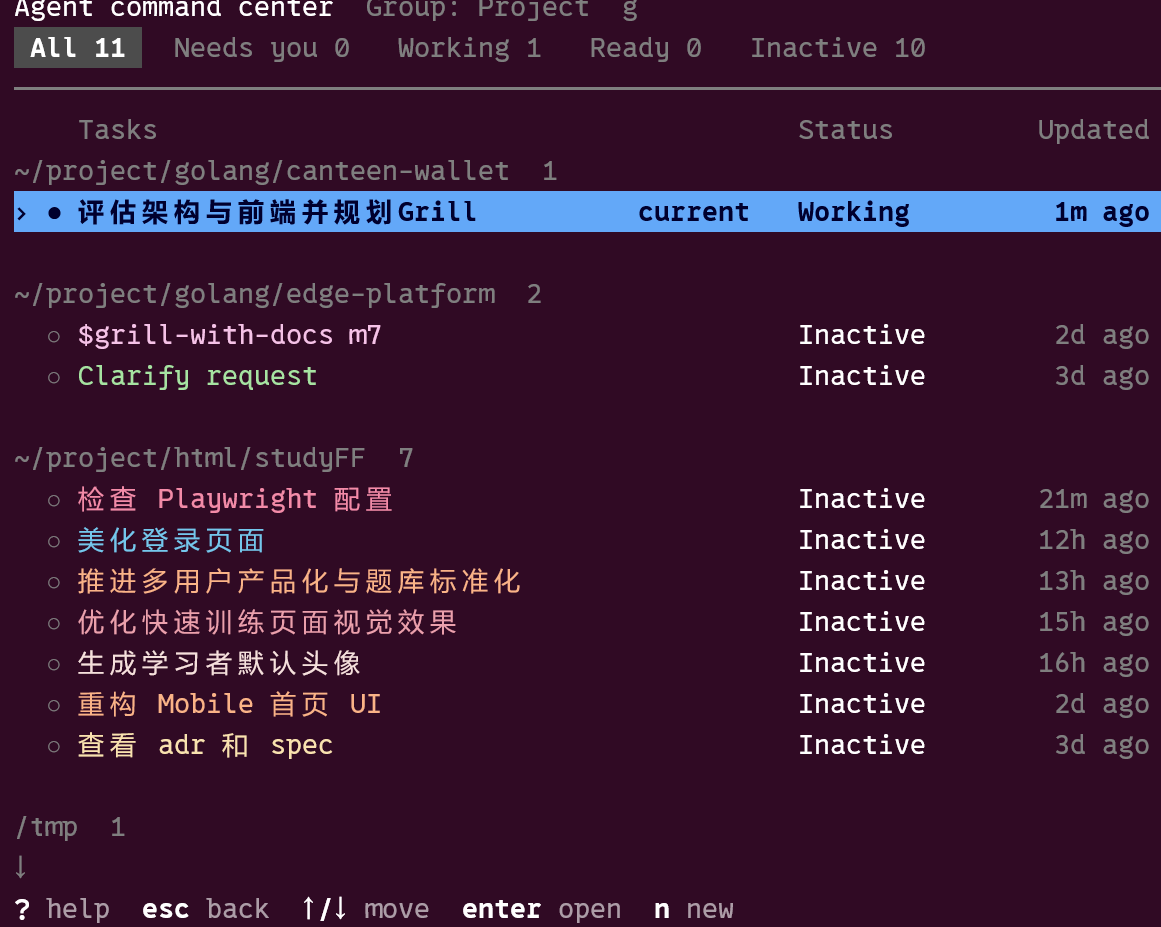Image resolution: width=1161 pixels, height=927 pixels.
Task: Click the filled status dot of the working Grill task
Action: pos(54,212)
